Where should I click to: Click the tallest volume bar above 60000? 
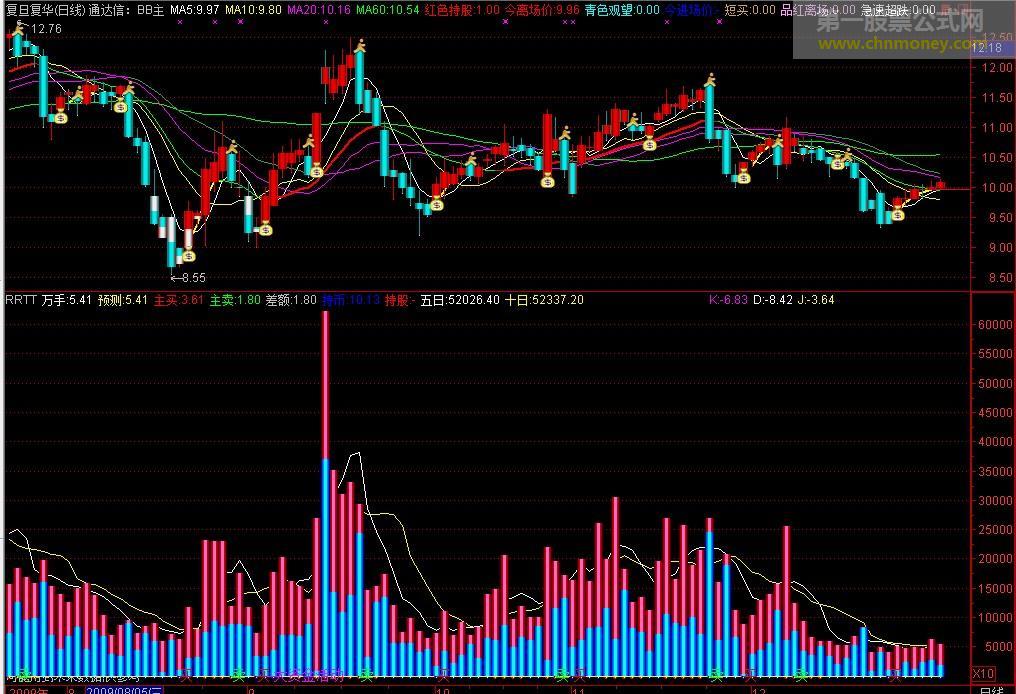coord(326,494)
